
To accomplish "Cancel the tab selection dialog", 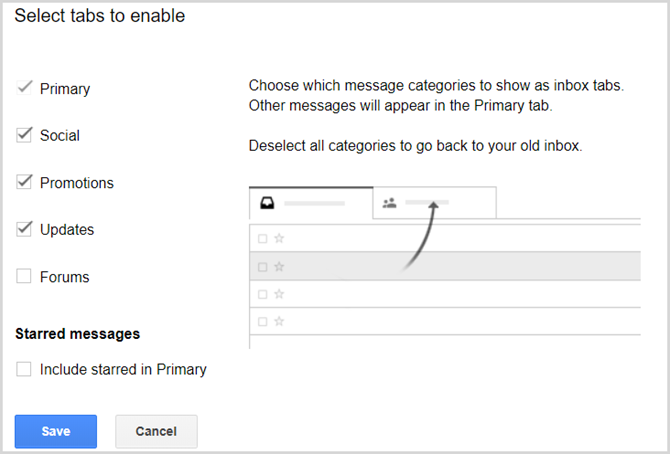I will pos(156,431).
